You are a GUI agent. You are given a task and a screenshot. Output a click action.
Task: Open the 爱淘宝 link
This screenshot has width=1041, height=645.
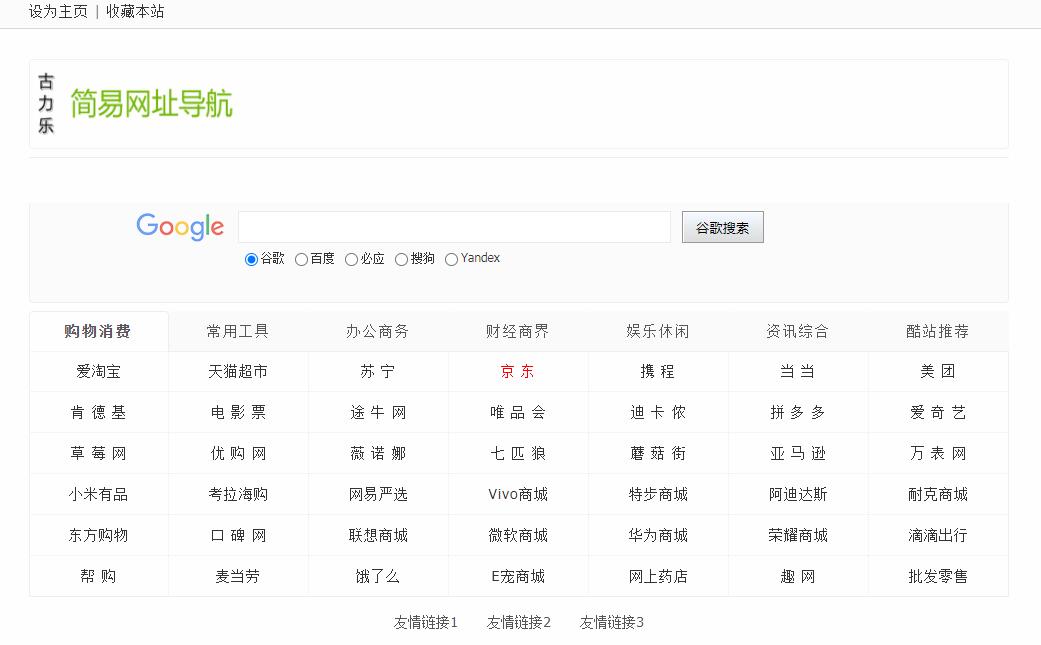(98, 371)
